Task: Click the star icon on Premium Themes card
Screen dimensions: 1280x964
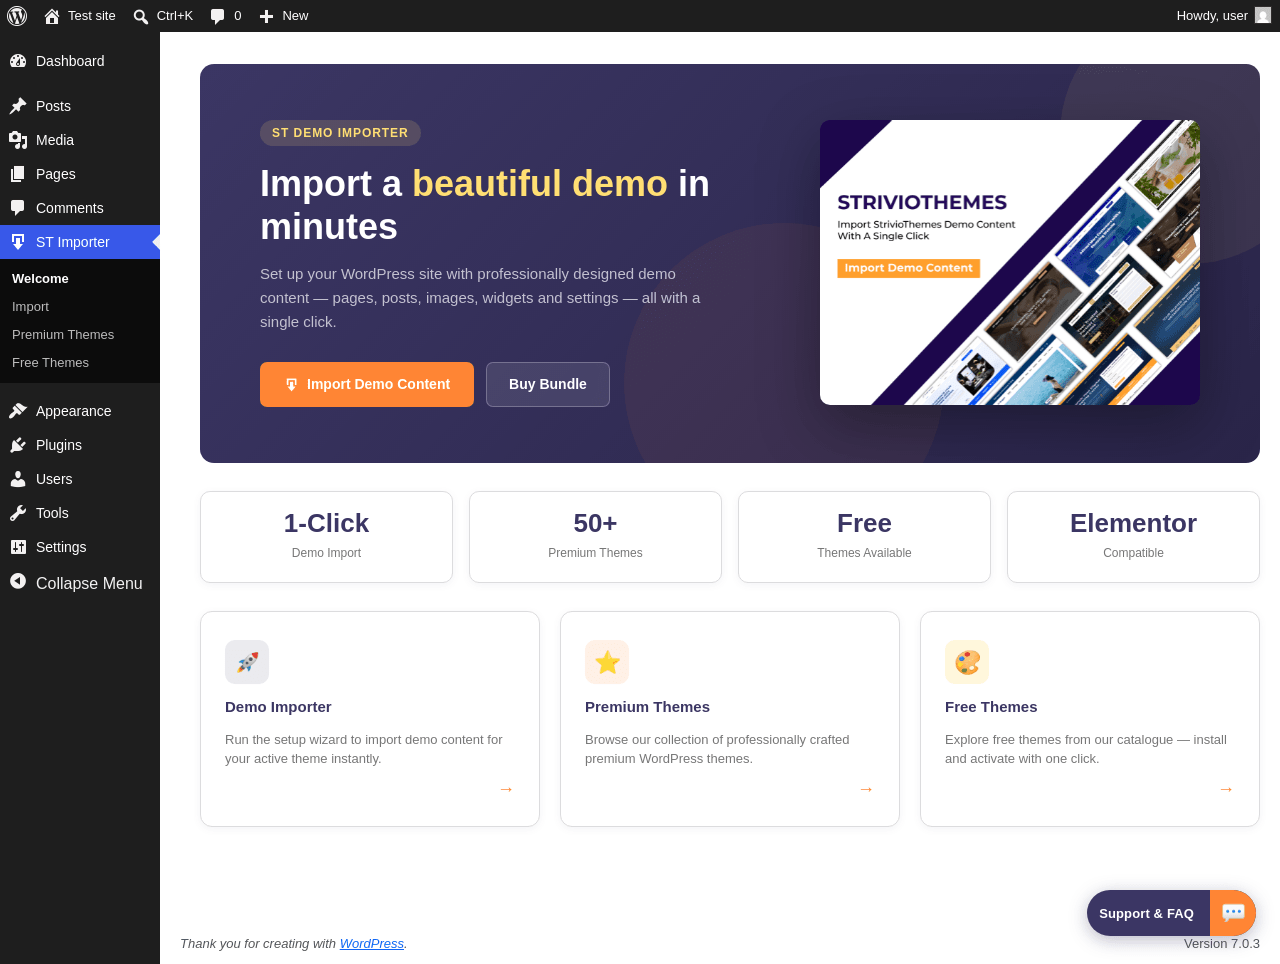Action: [607, 662]
